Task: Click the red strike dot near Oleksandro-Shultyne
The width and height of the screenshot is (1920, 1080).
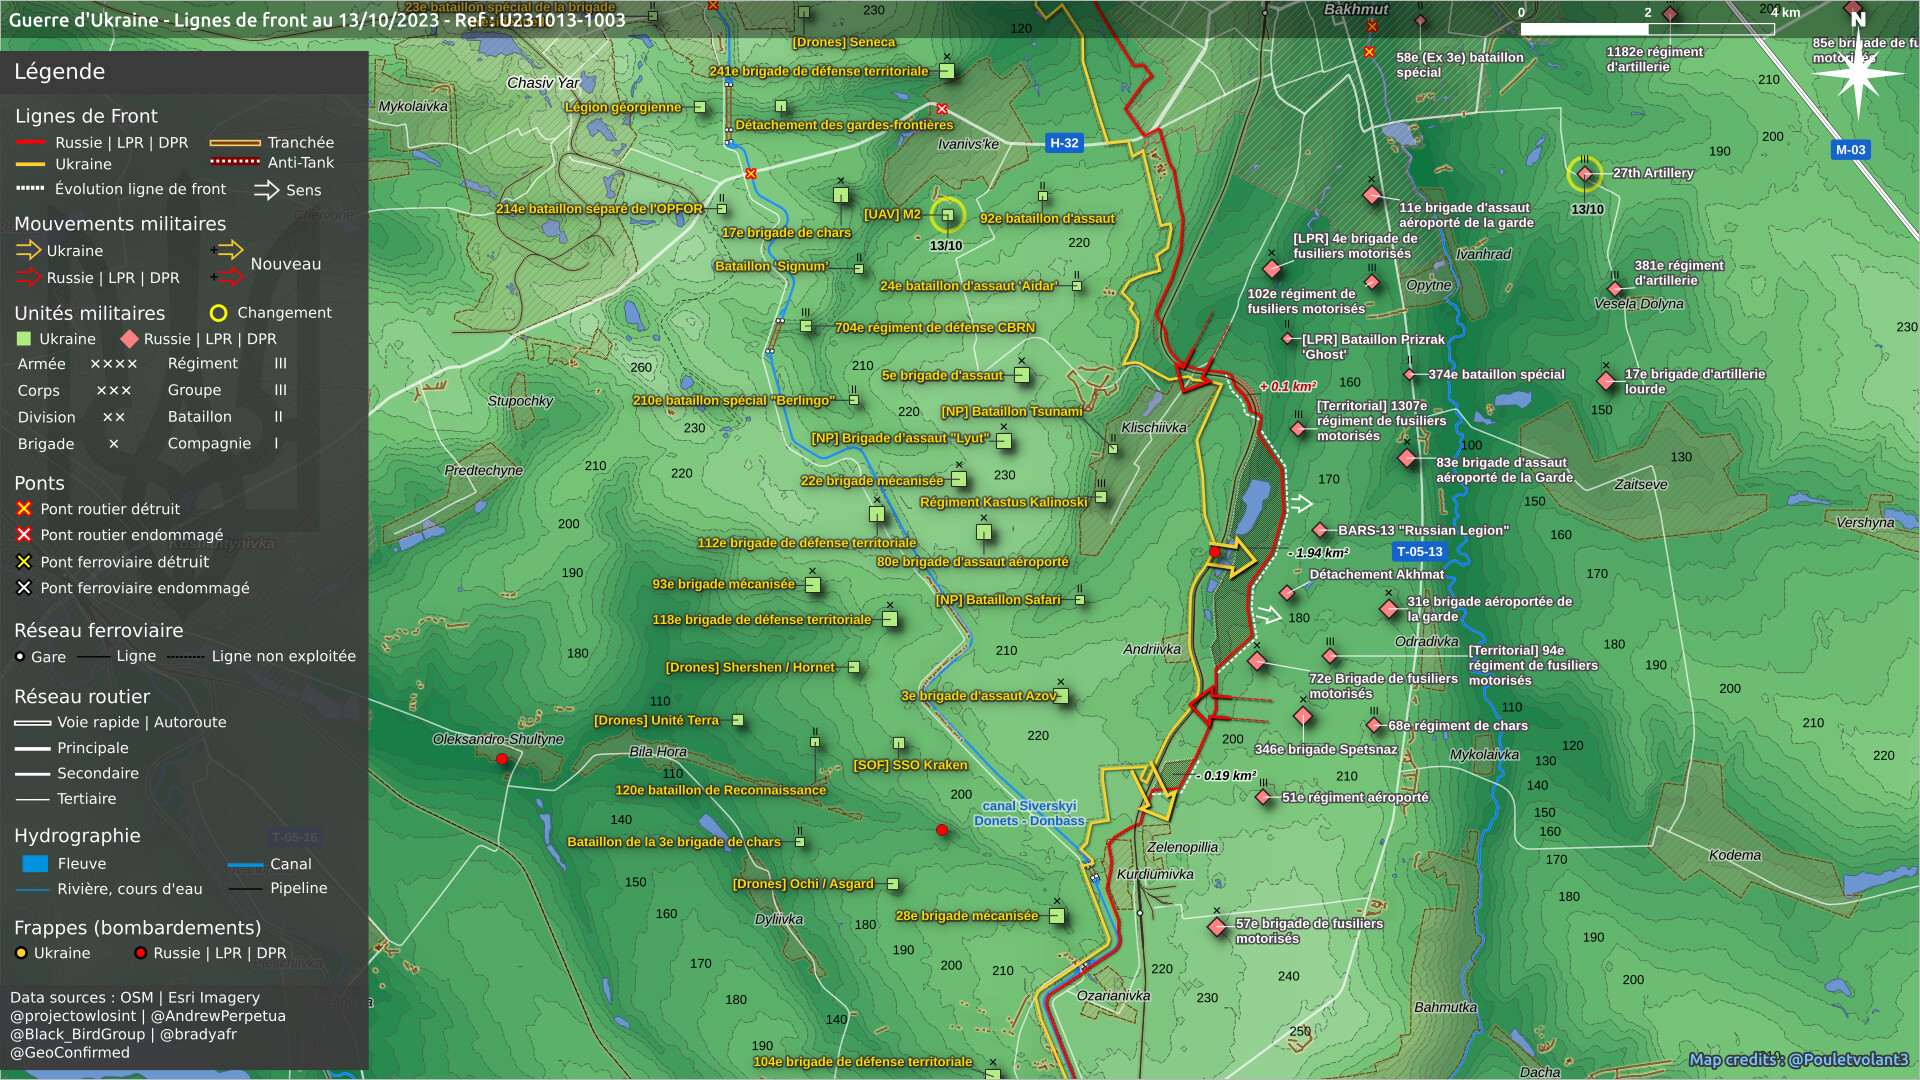Action: [502, 759]
